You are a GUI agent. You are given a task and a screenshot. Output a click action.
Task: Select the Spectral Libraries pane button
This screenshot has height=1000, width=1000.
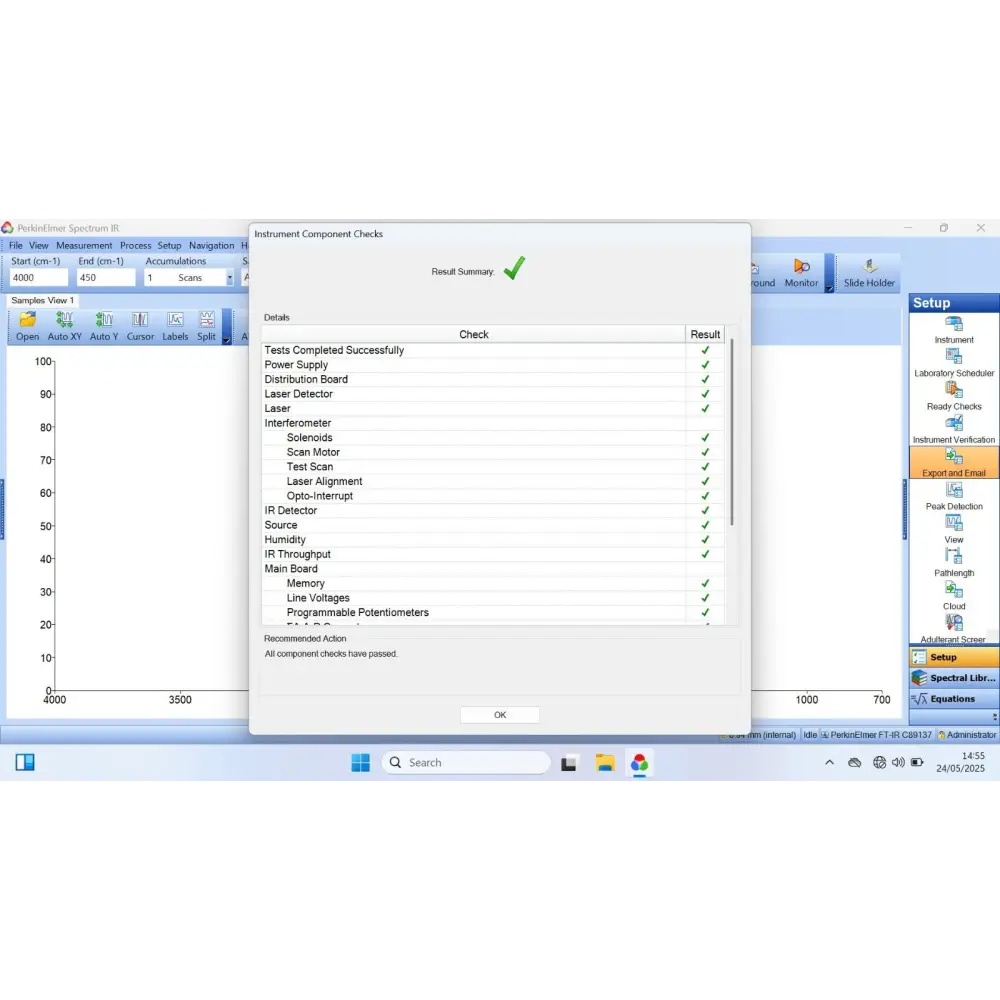pyautogui.click(x=953, y=678)
